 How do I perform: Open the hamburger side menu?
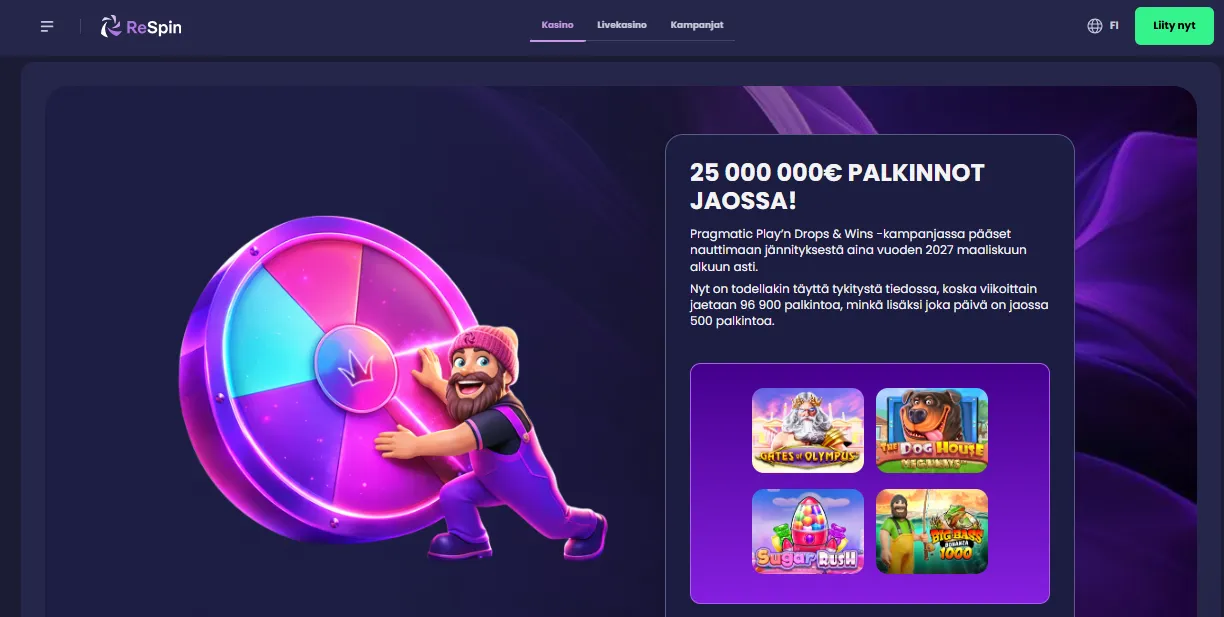click(x=47, y=26)
